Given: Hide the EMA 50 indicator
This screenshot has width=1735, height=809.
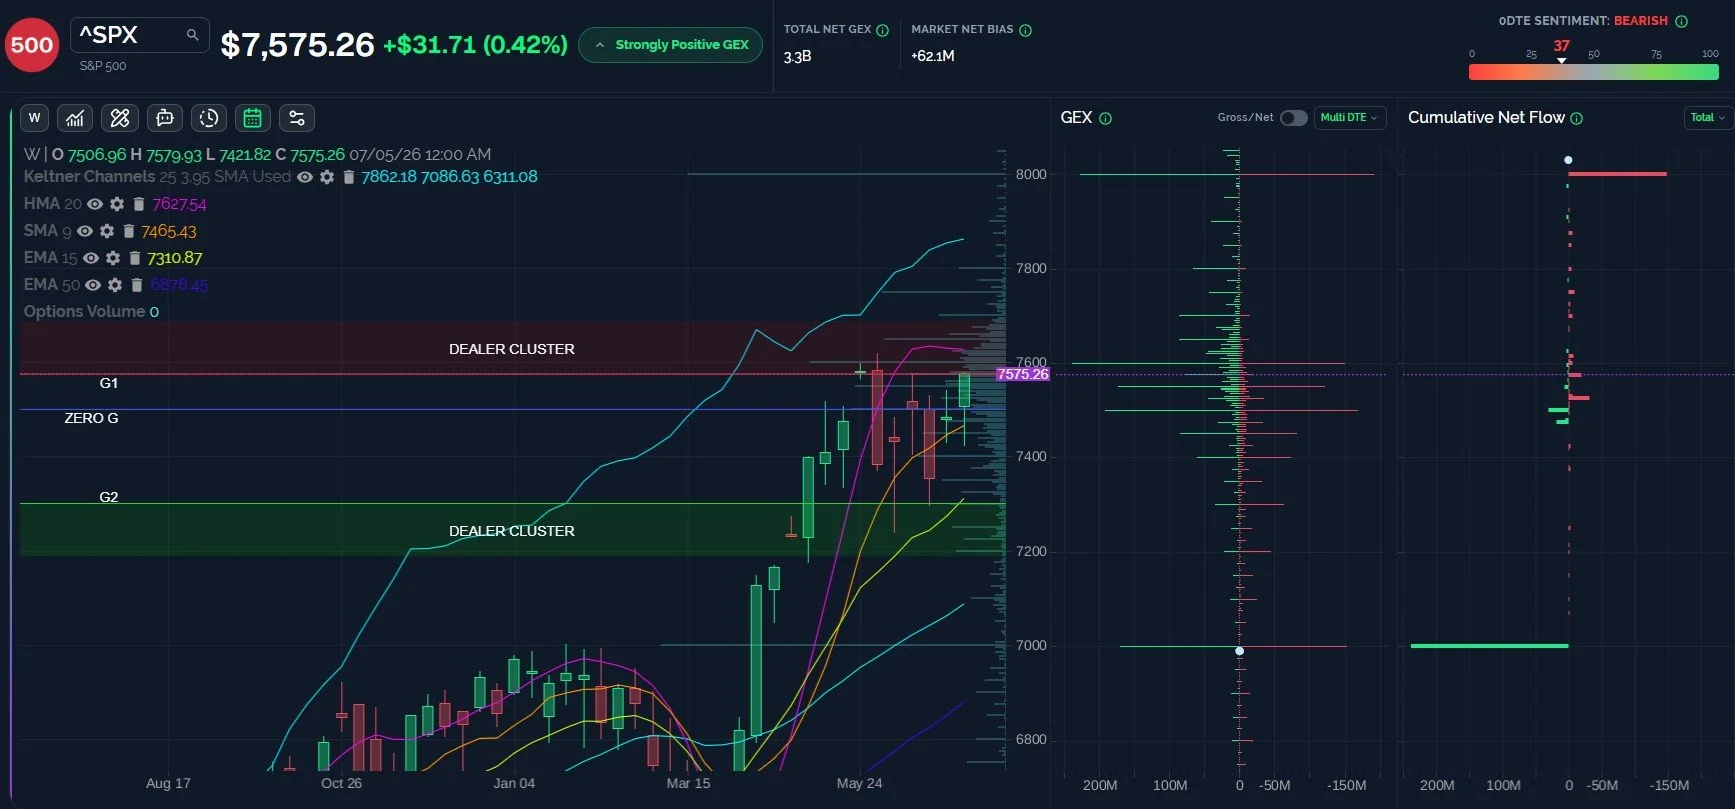Looking at the screenshot, I should click(93, 285).
